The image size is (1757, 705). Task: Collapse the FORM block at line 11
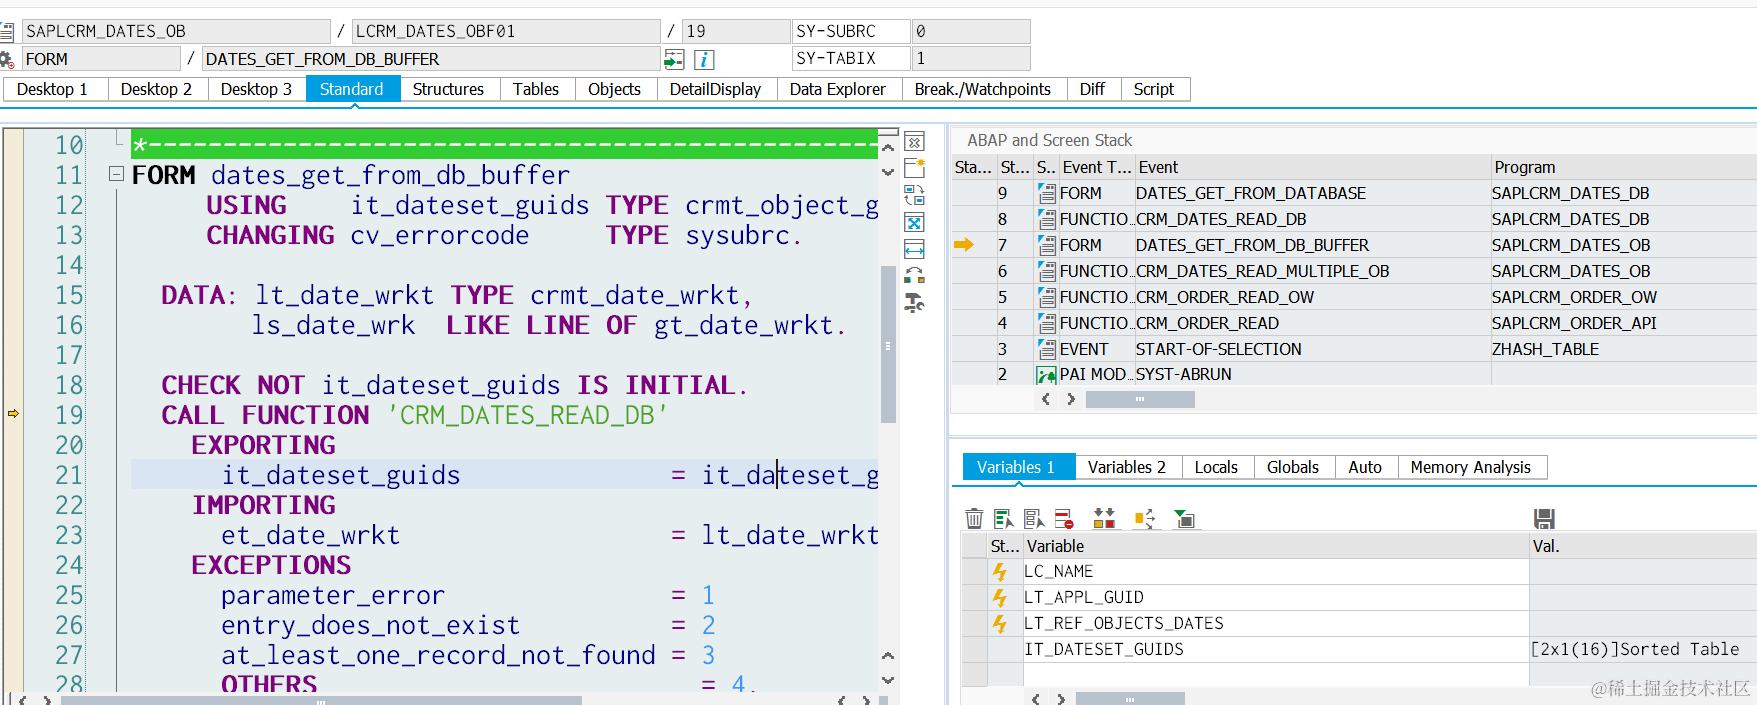[116, 174]
